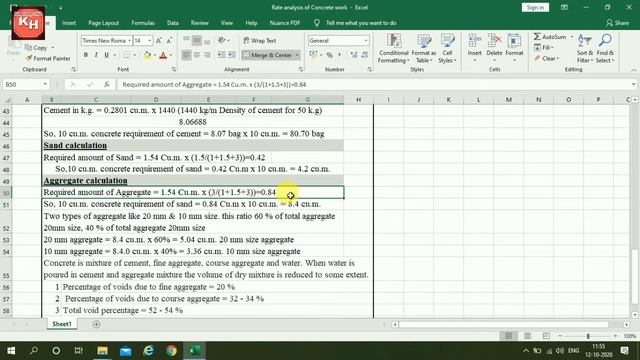
Task: Open the Number format dialog launcher
Action: pyautogui.click(x=370, y=70)
